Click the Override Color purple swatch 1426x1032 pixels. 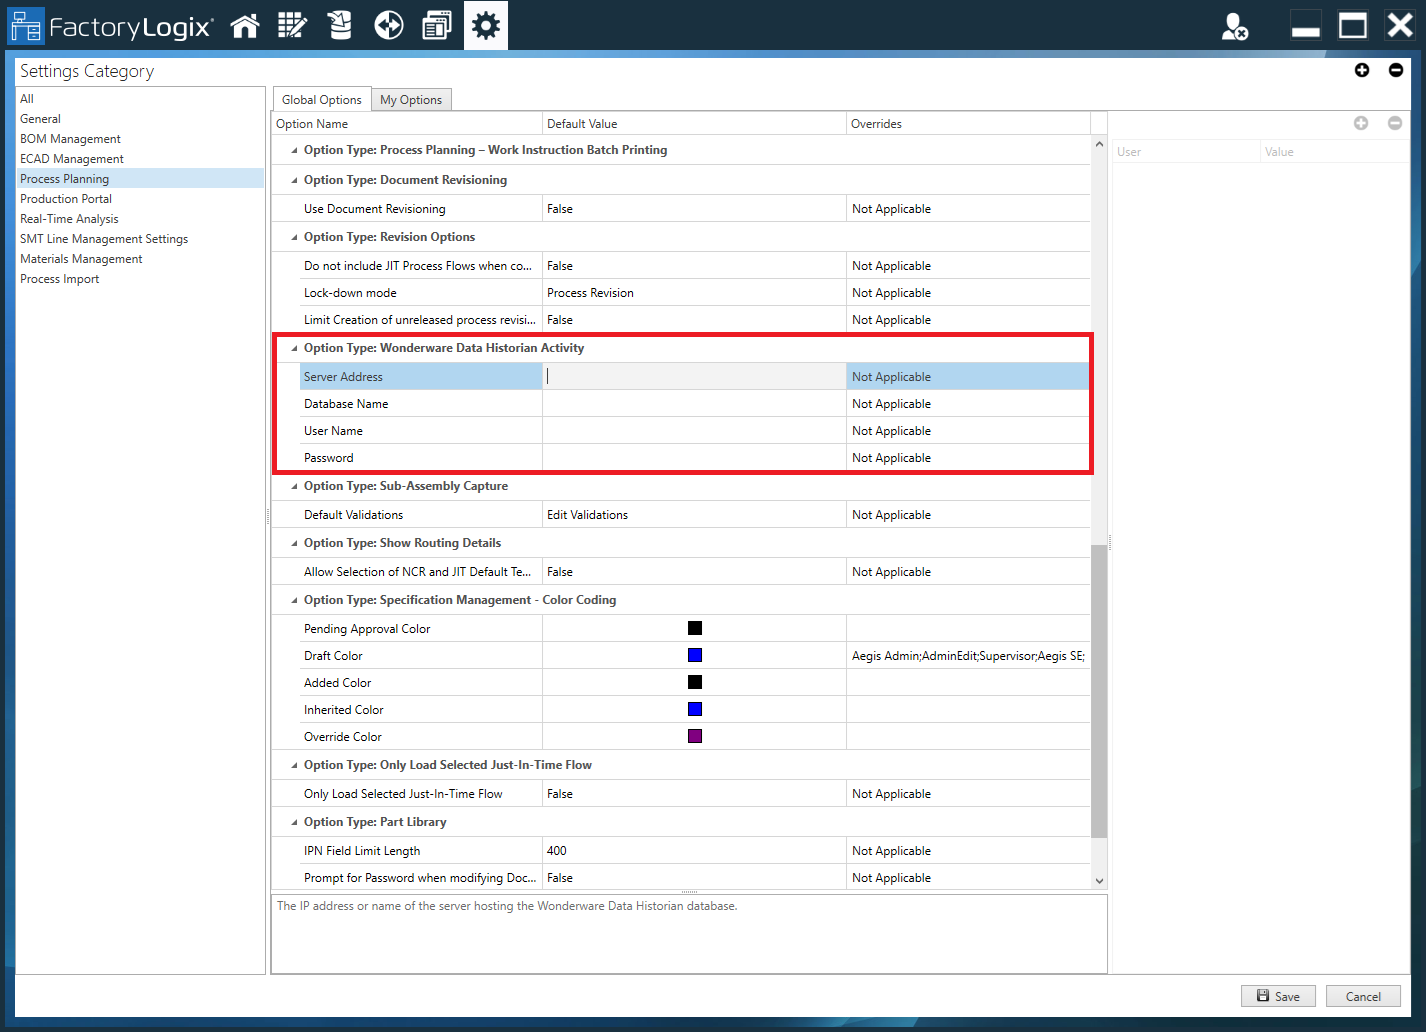click(x=695, y=736)
